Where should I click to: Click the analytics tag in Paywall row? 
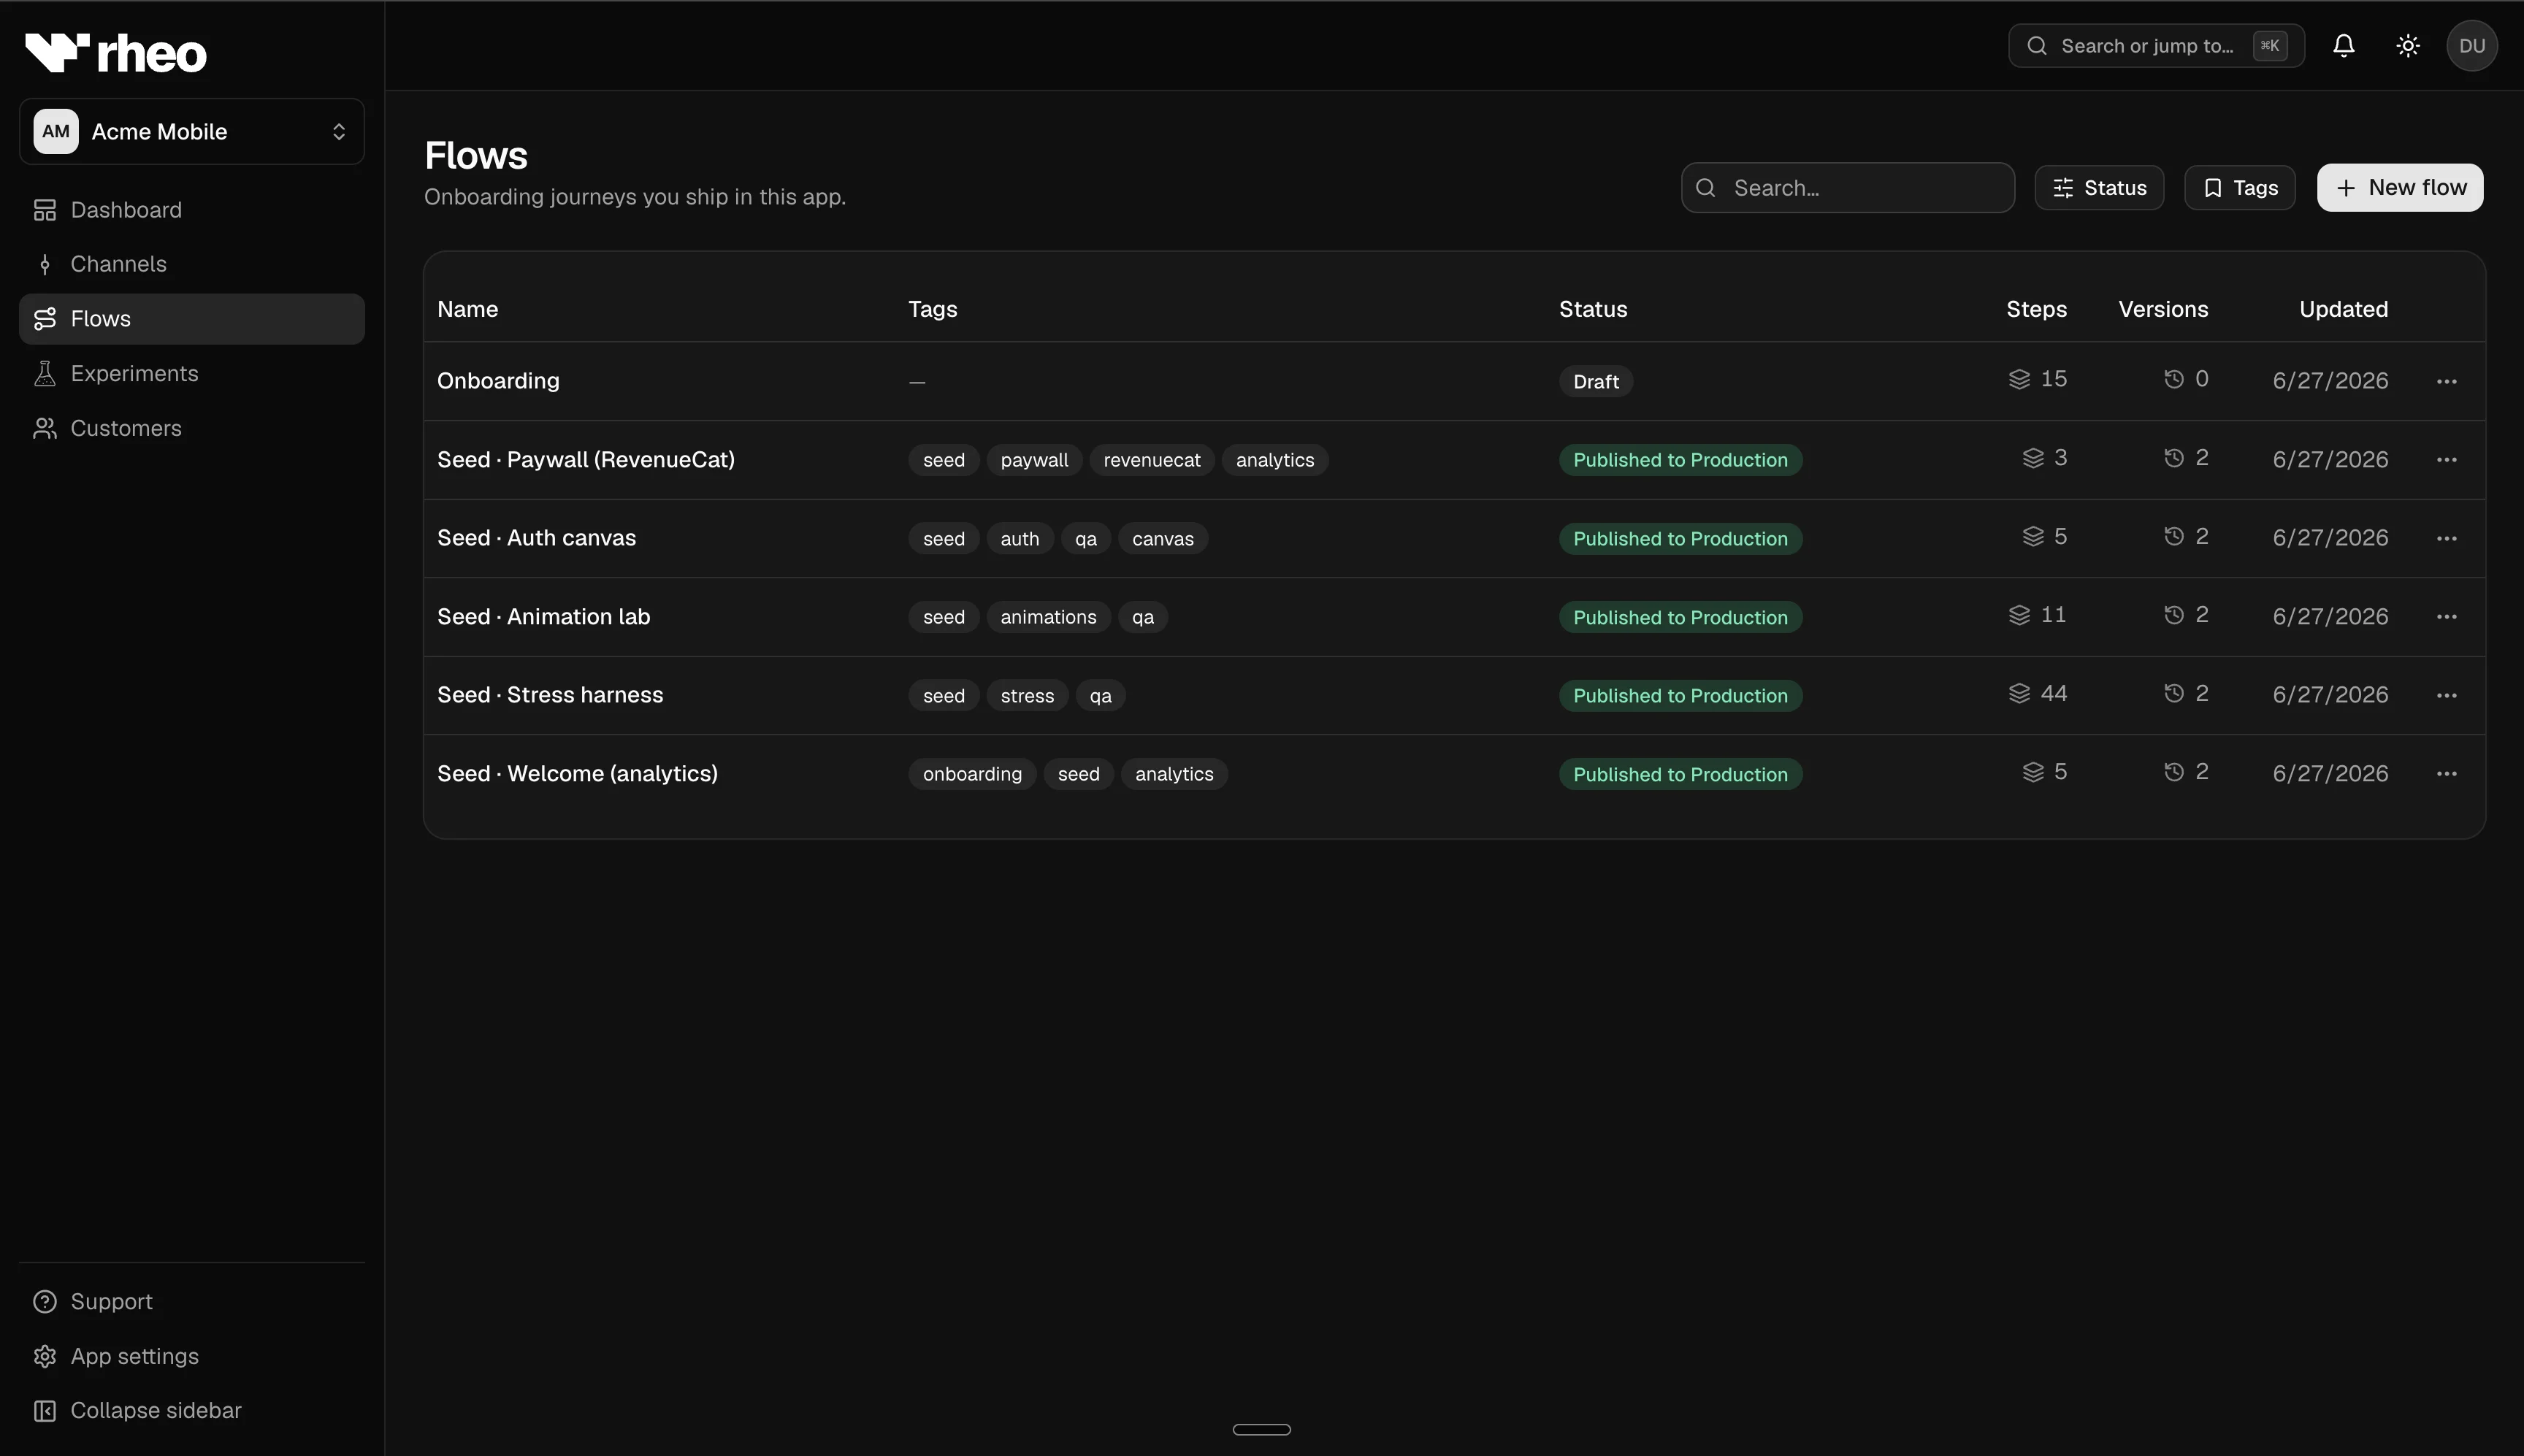1275,460
